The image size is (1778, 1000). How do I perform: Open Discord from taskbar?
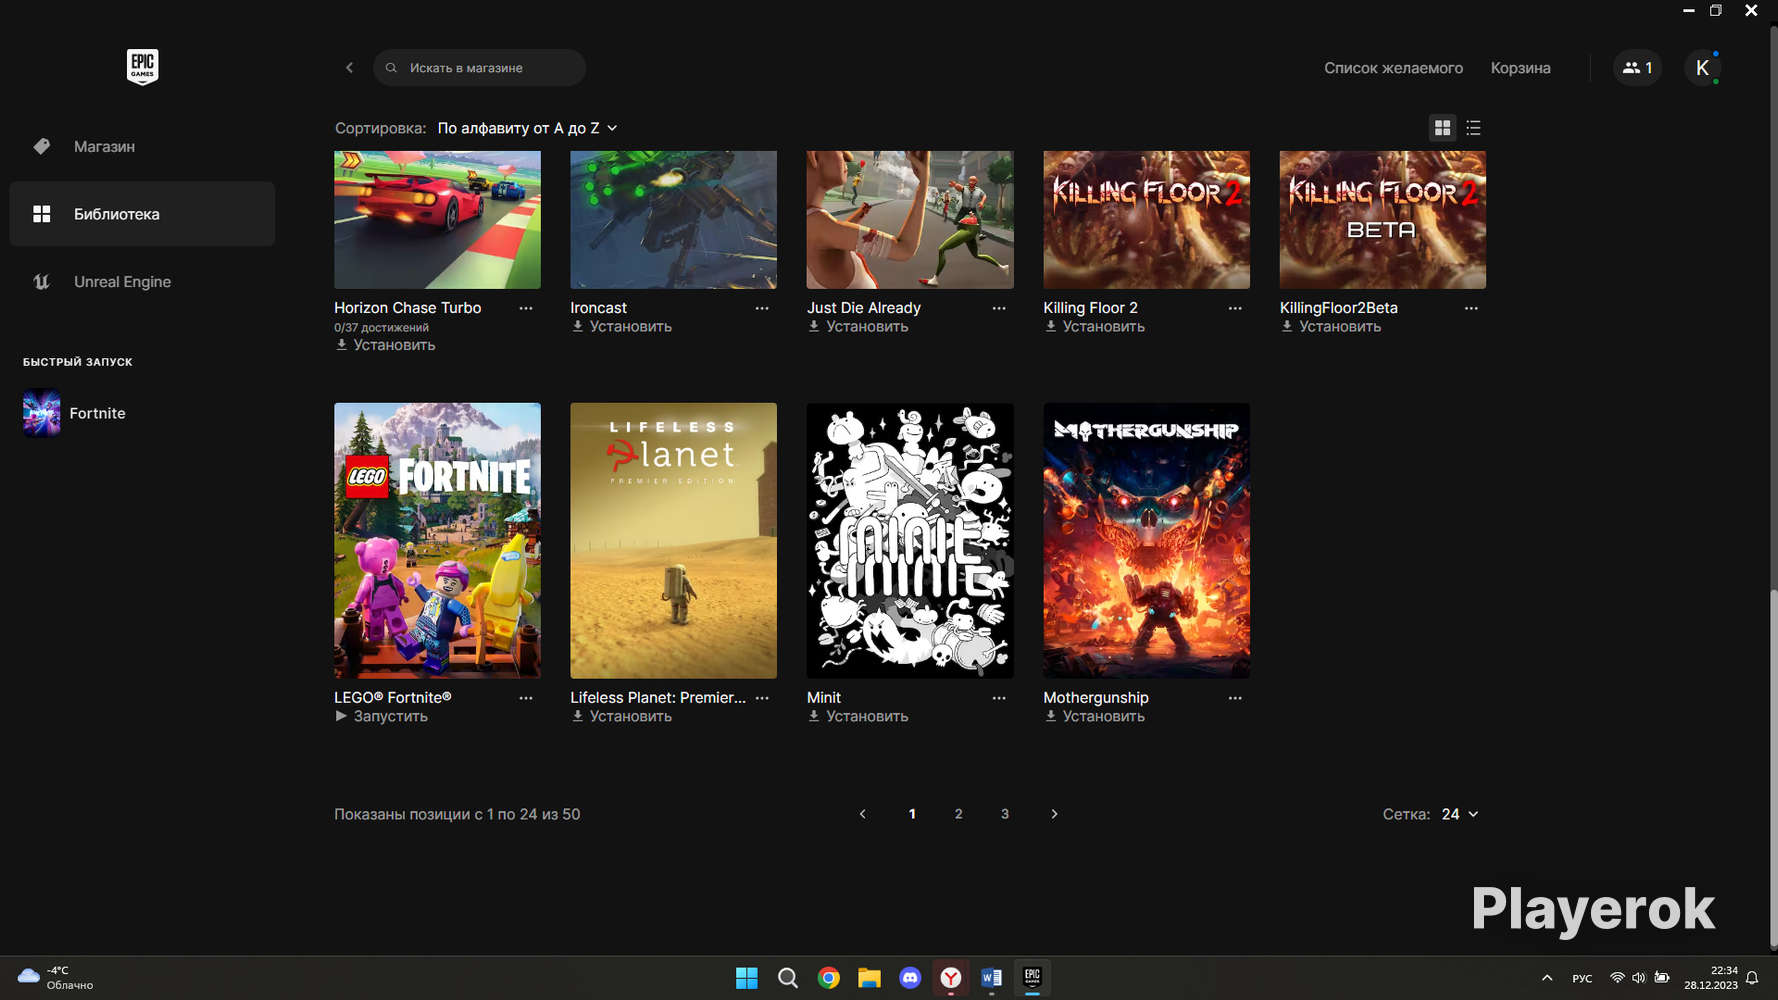click(910, 978)
